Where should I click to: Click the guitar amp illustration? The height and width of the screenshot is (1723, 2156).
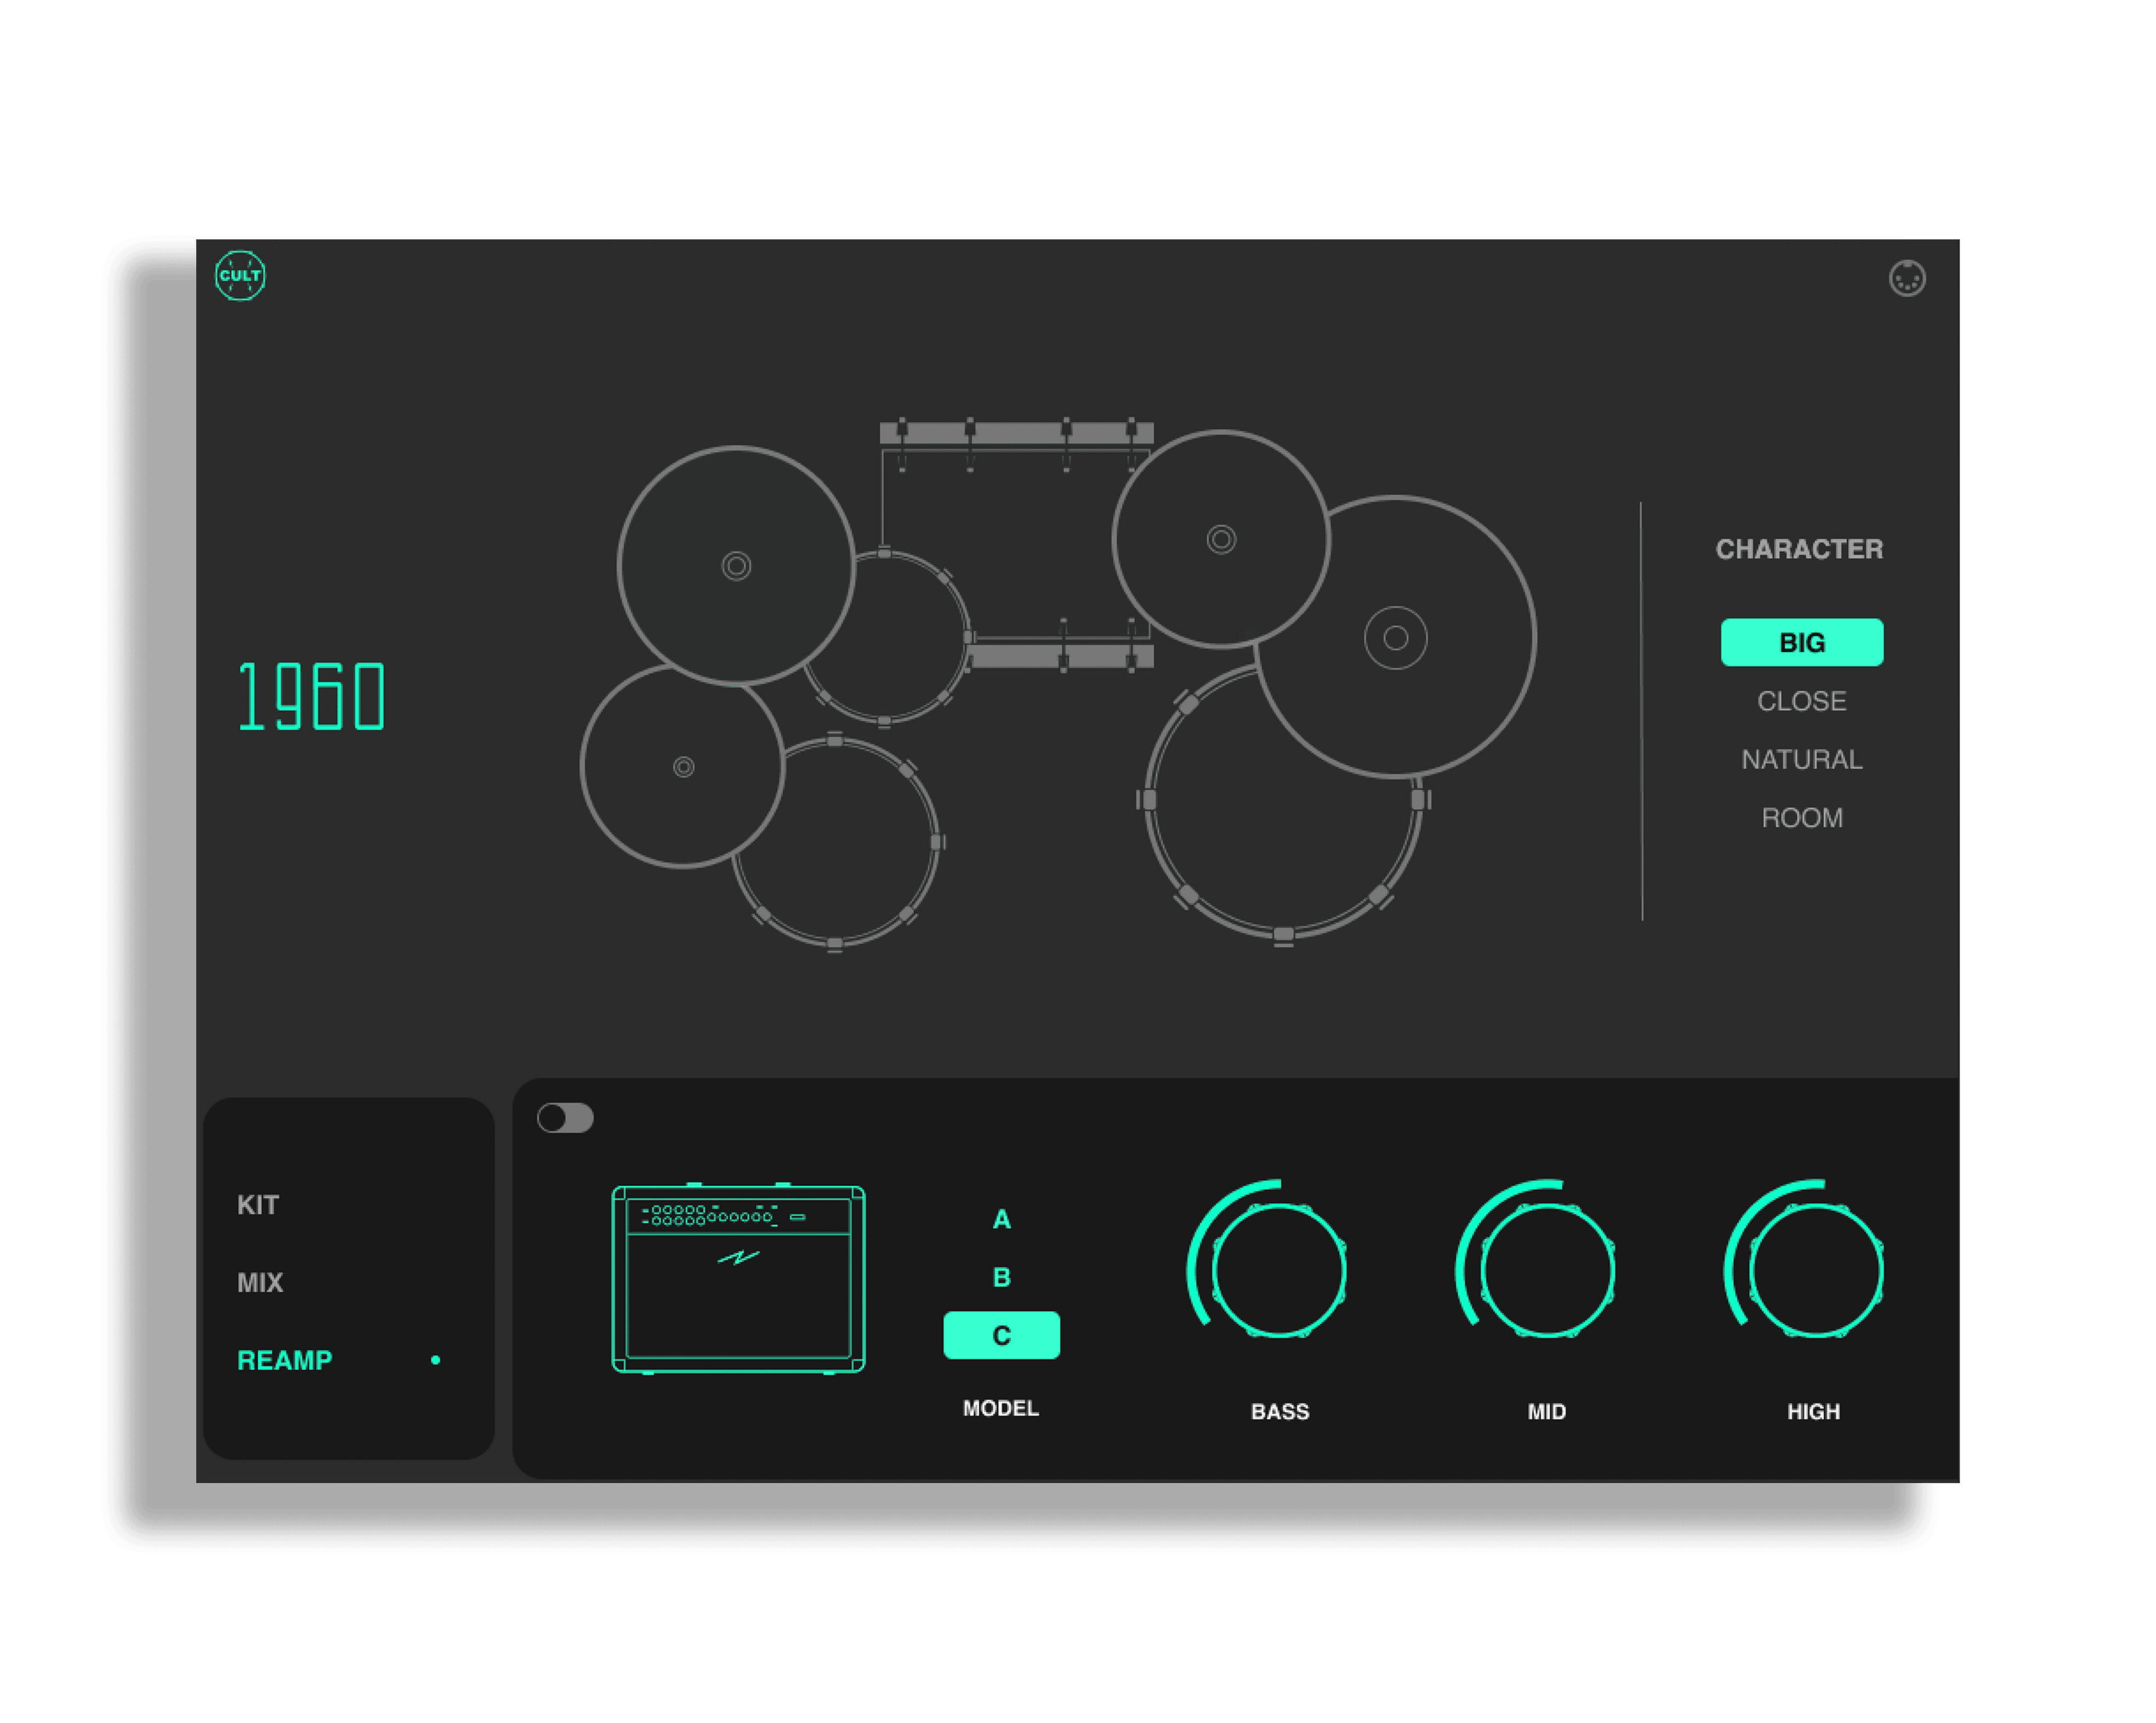click(738, 1279)
